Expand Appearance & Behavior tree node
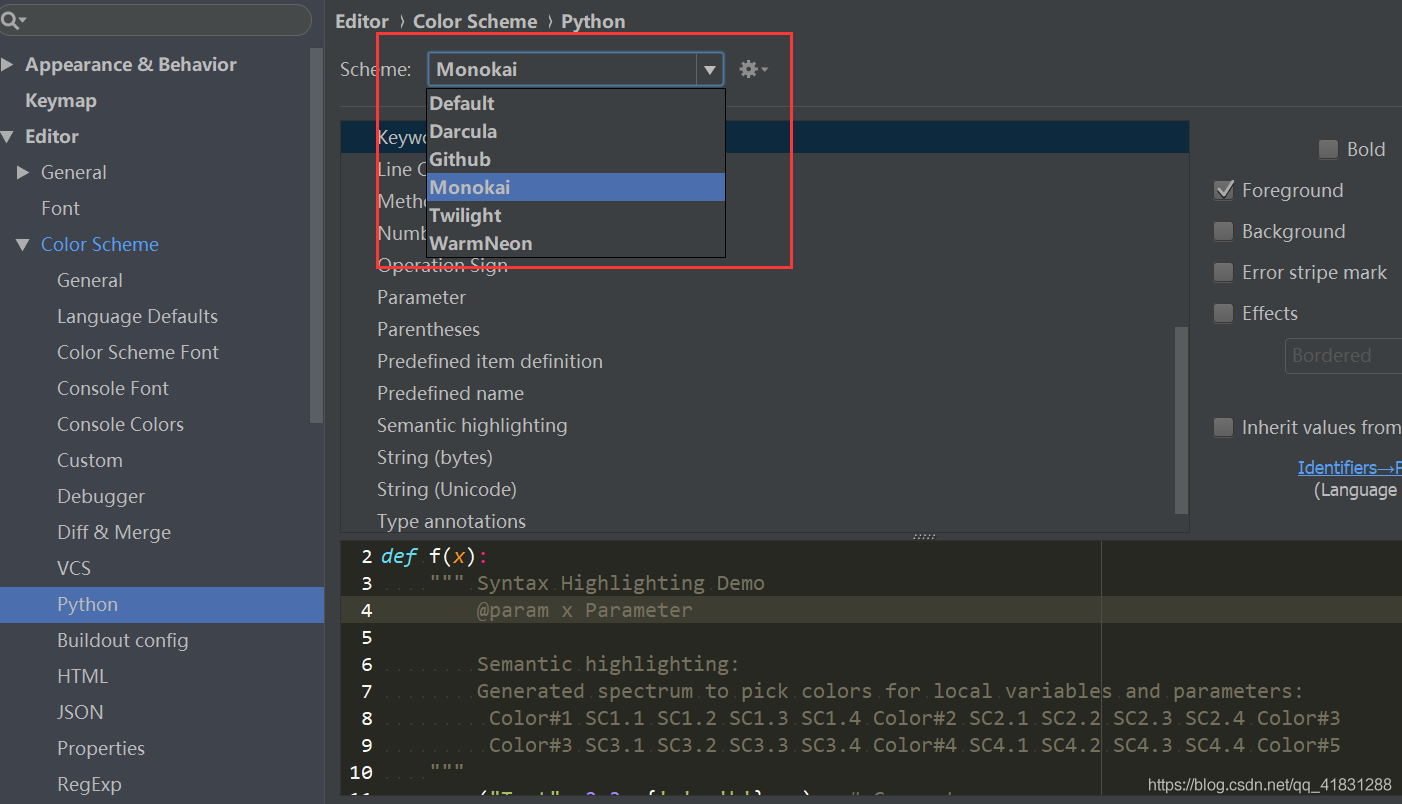The width and height of the screenshot is (1402, 804). point(8,64)
